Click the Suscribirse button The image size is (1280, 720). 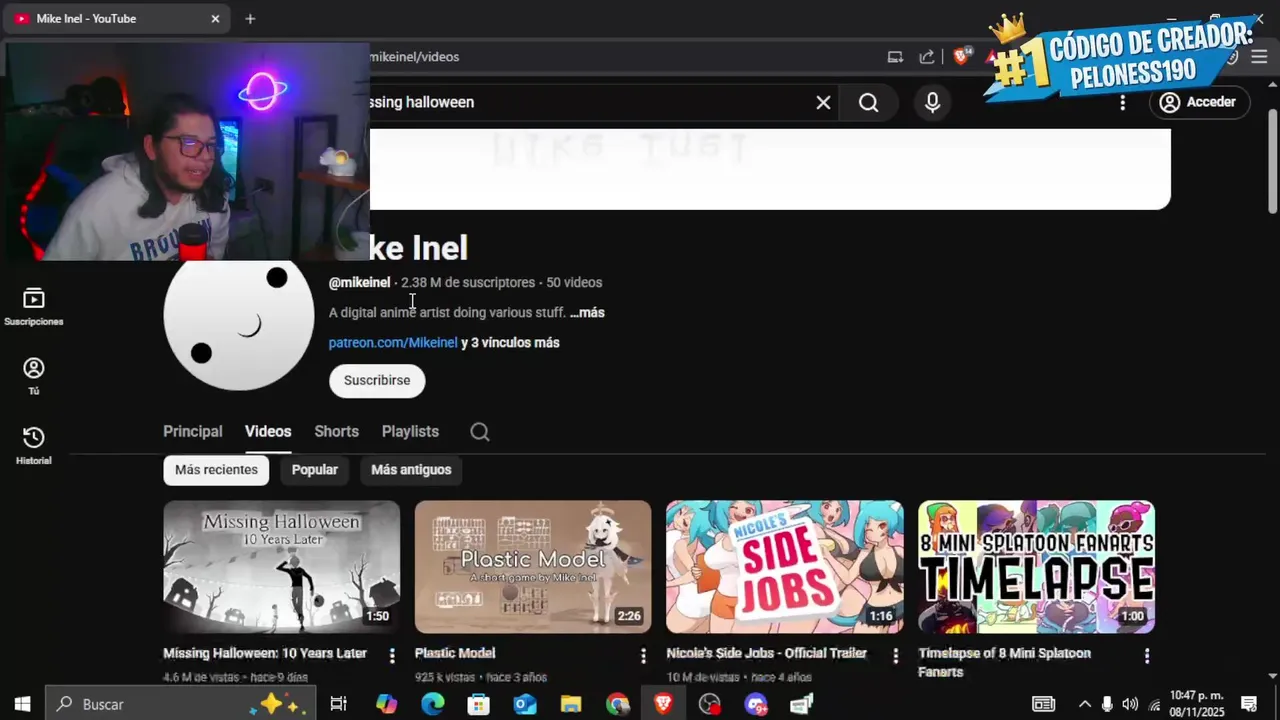(x=377, y=381)
